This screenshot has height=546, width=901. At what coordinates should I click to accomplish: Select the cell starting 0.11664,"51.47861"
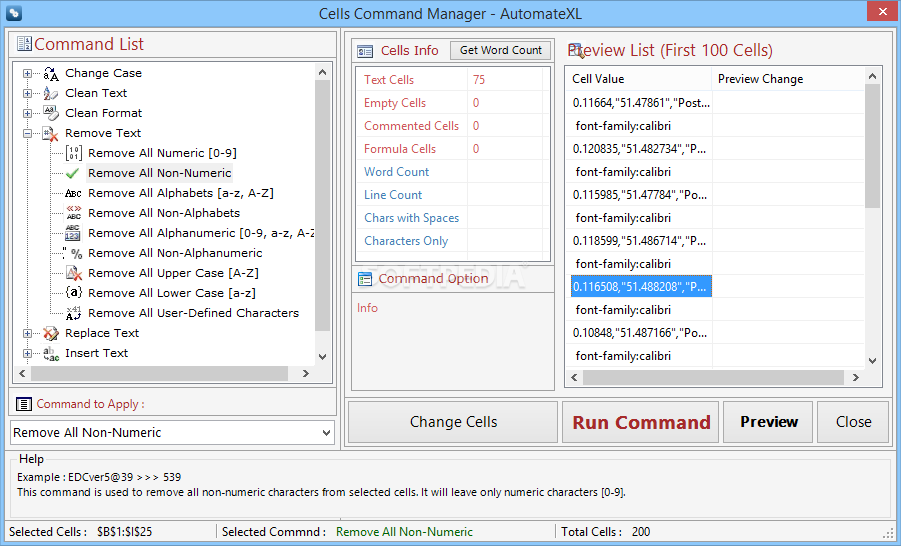click(641, 103)
